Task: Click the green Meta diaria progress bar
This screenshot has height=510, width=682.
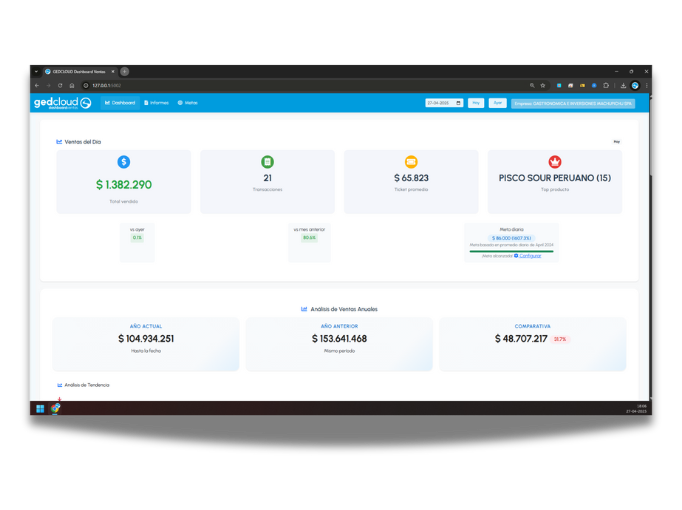Action: click(x=511, y=251)
